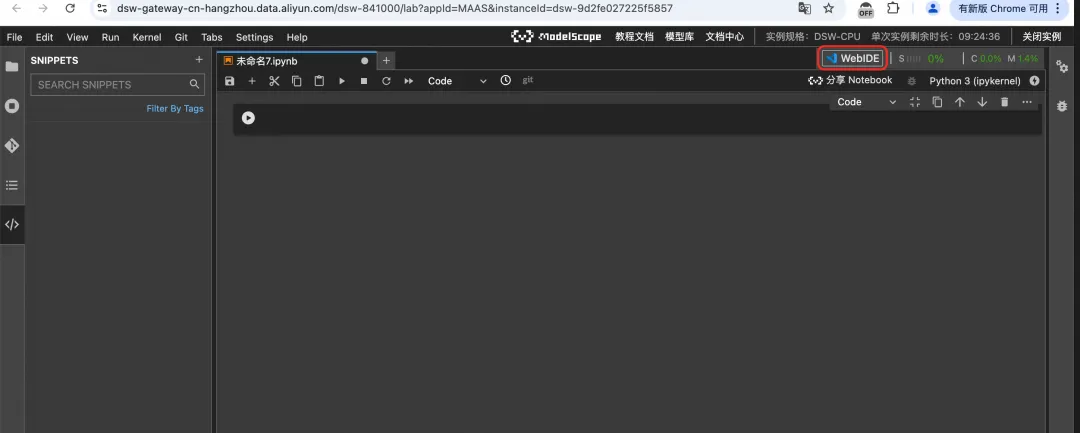Open the Run menu
This screenshot has height=433, width=1080.
coord(110,37)
